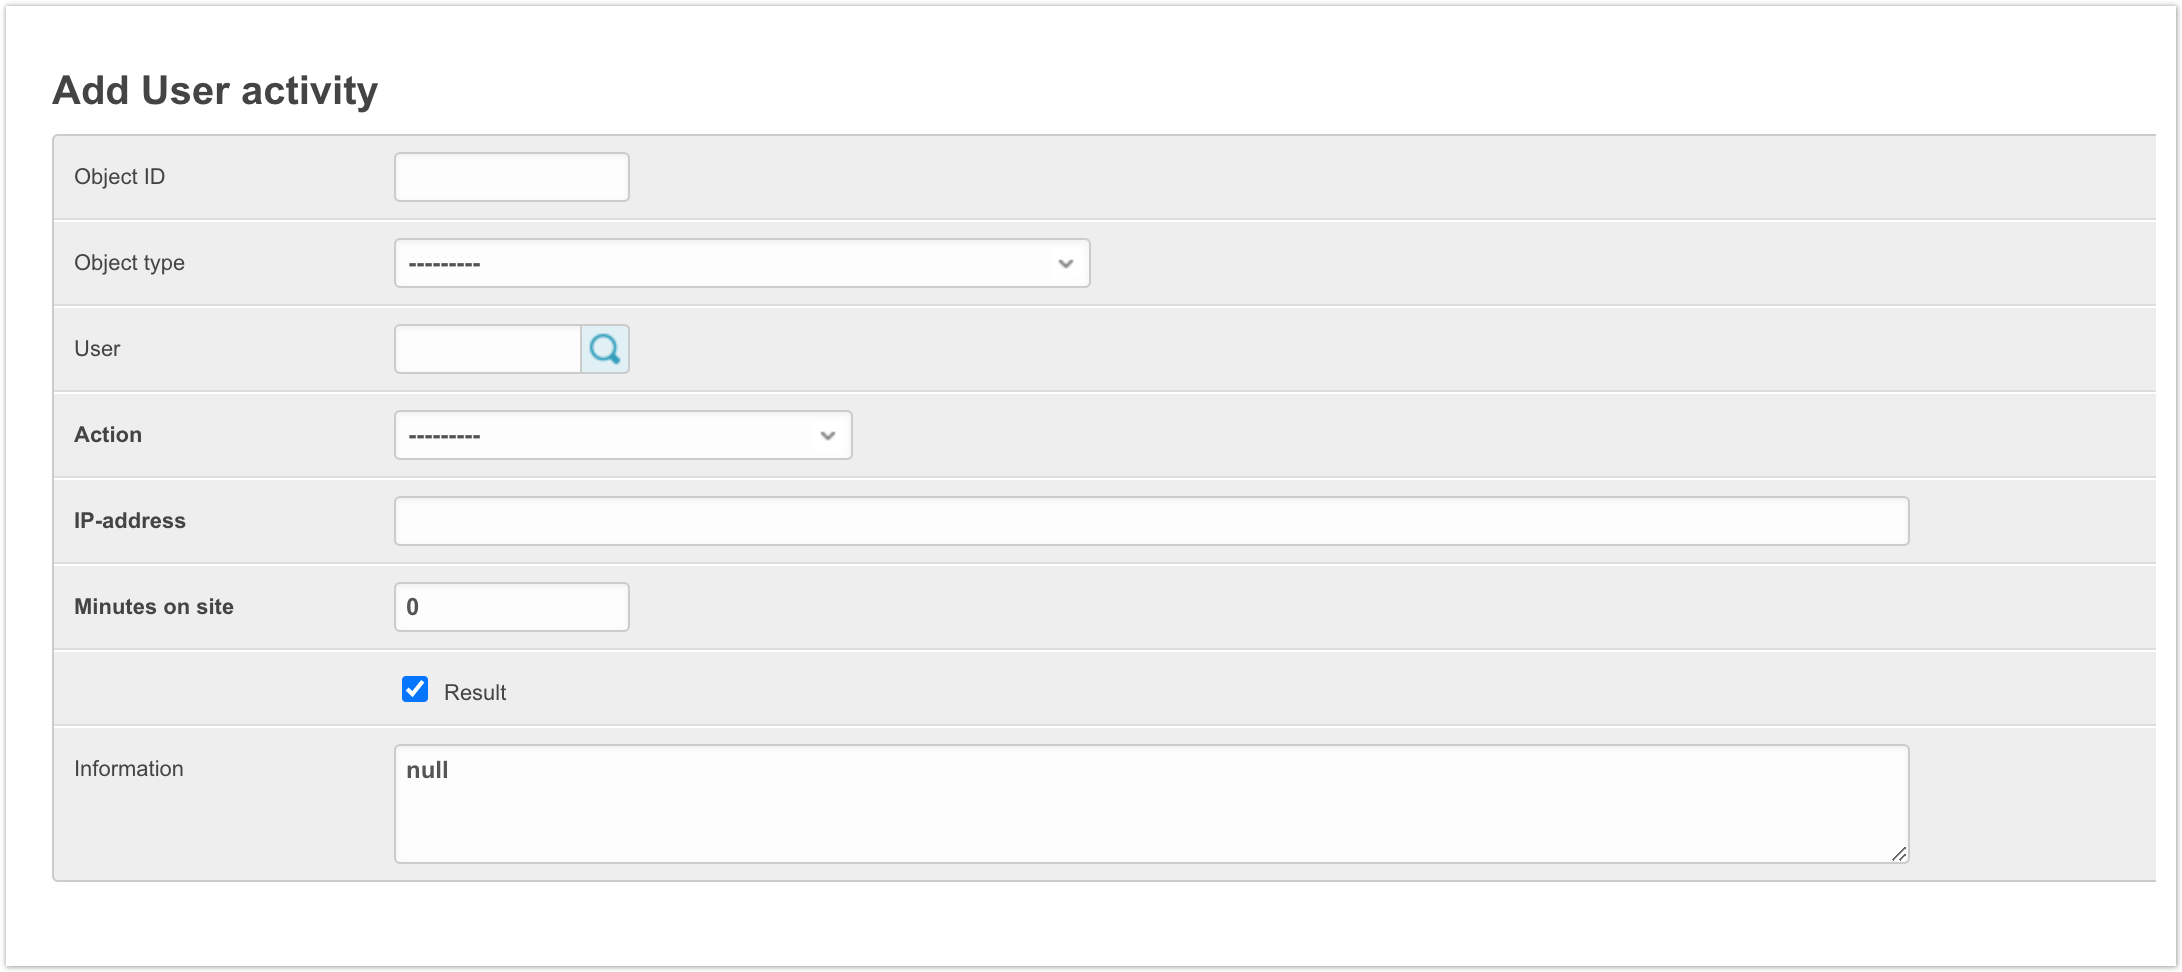Viewport: 2182px width, 972px height.
Task: Click into the User text field
Action: (x=488, y=349)
